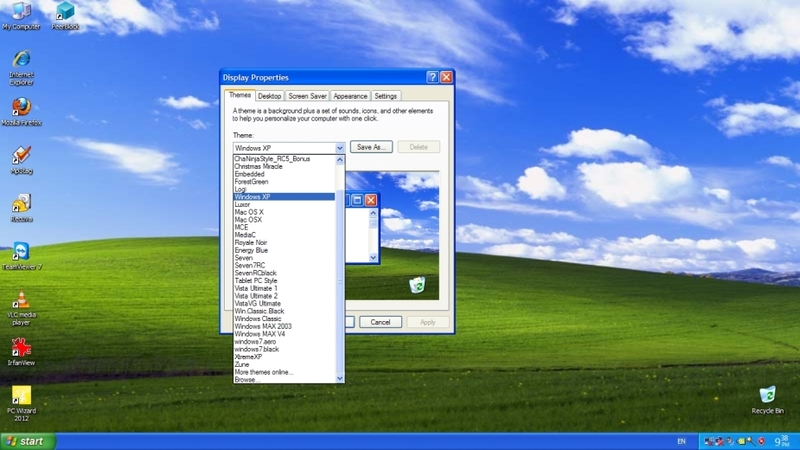Click the Cancel button
This screenshot has height=450, width=800.
pyautogui.click(x=380, y=322)
